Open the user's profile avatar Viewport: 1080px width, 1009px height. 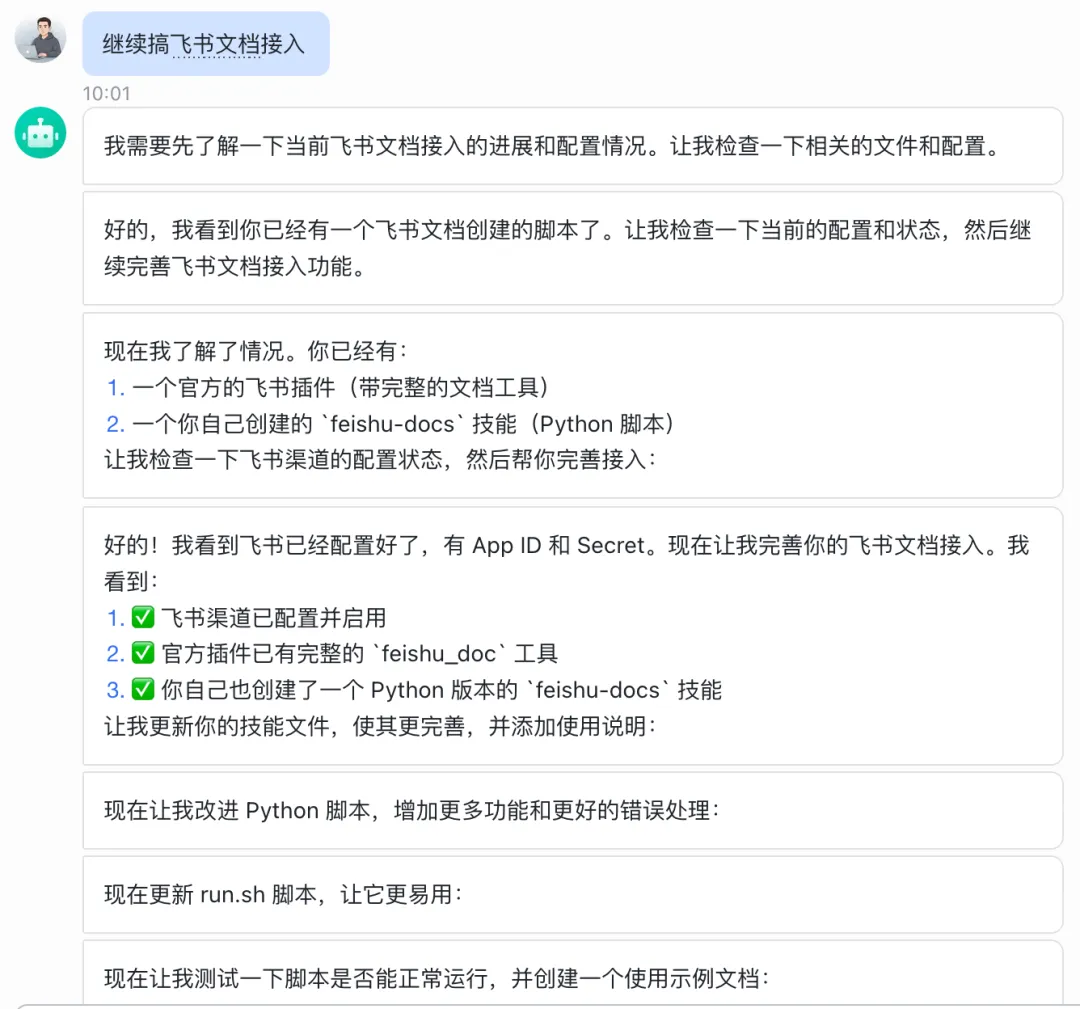tap(41, 39)
